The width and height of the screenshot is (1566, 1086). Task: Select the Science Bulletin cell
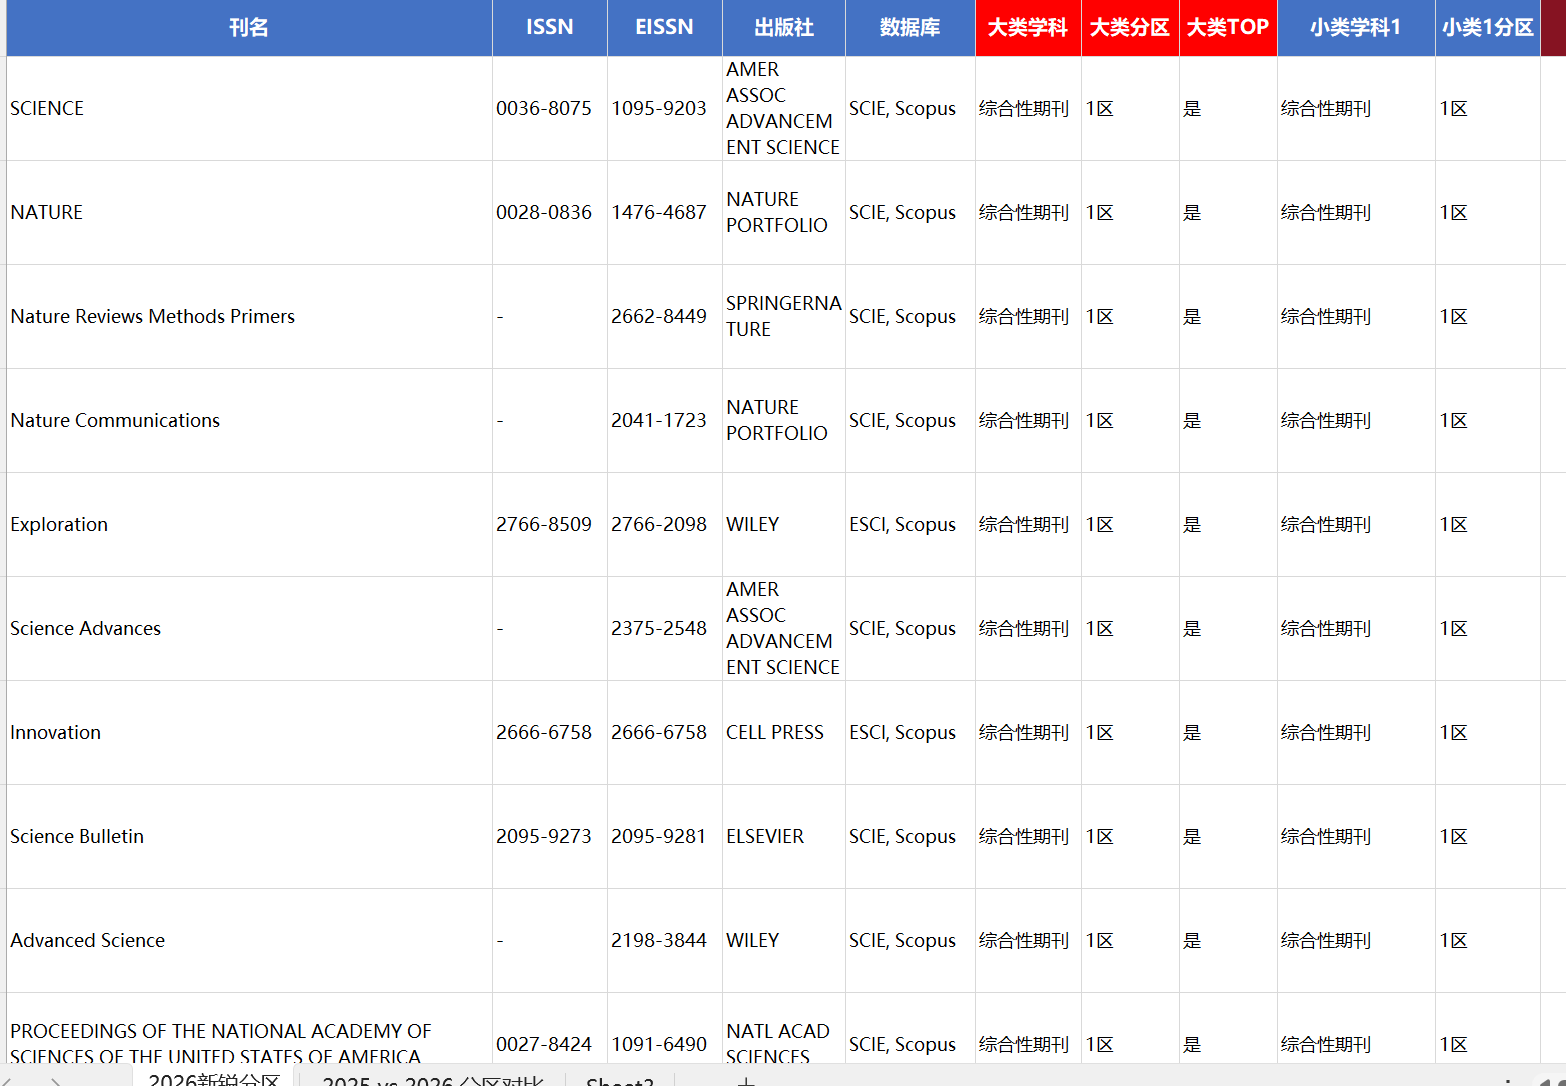pyautogui.click(x=249, y=836)
